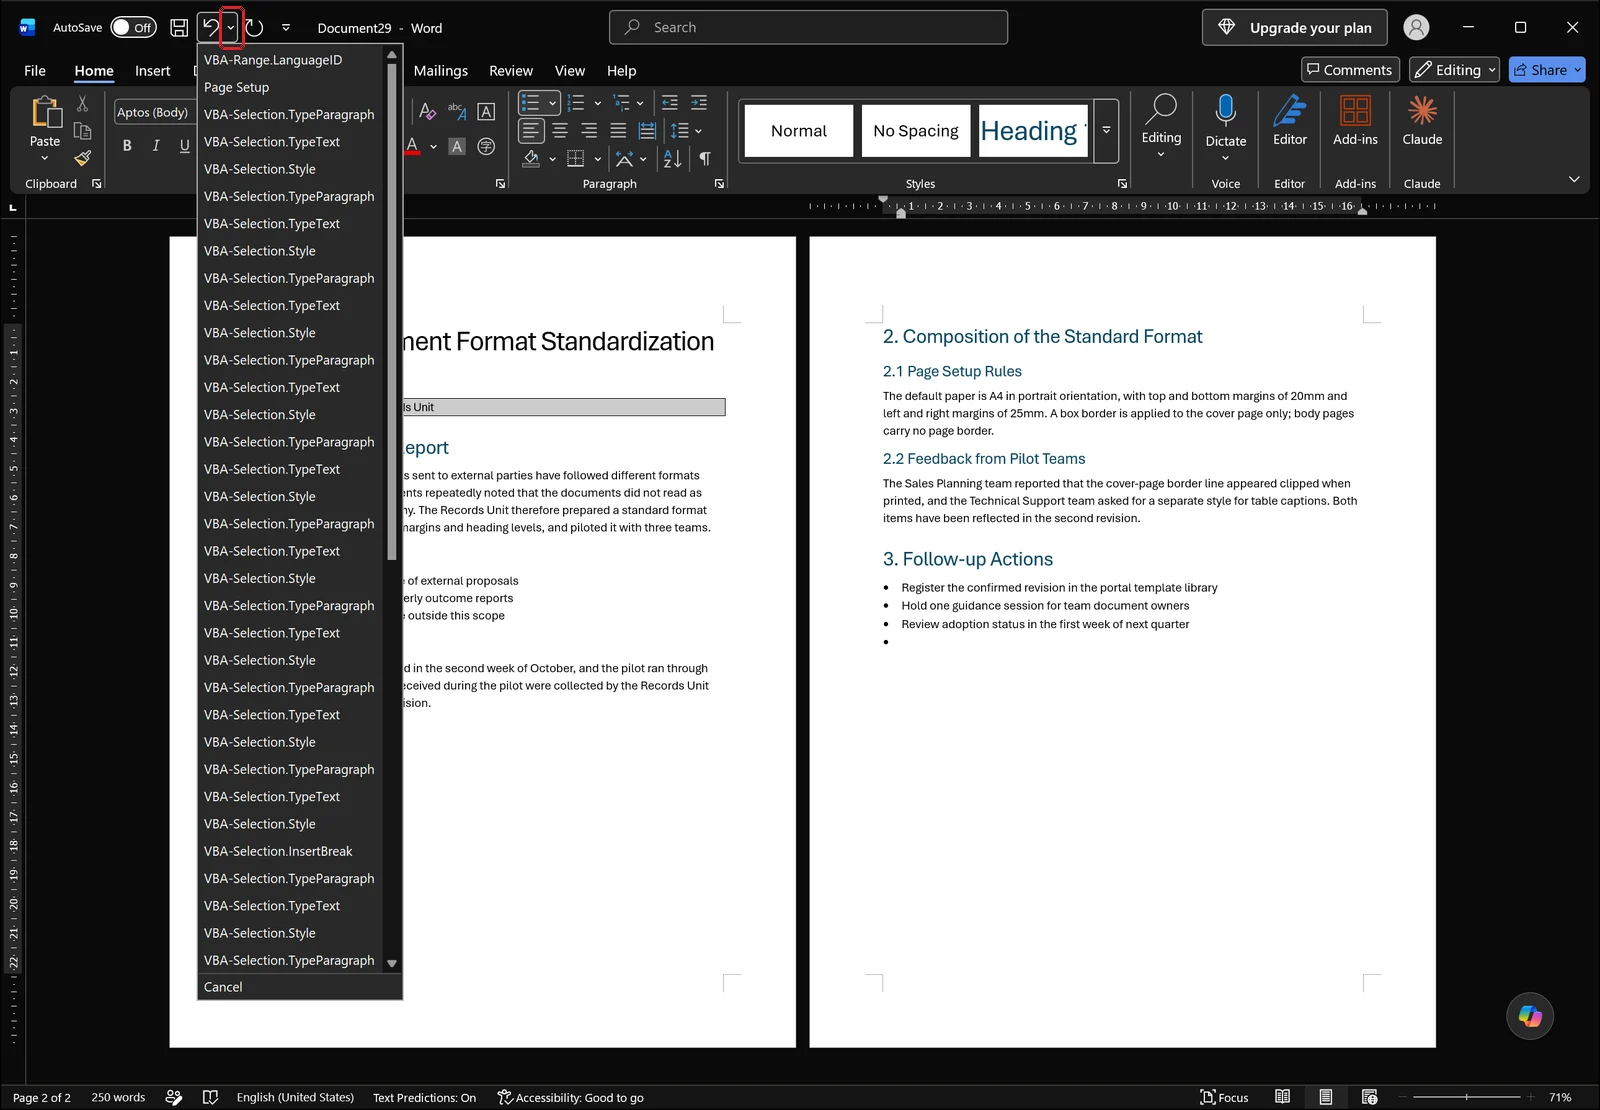Open Dictate microphone
This screenshot has height=1110, width=1600.
[x=1226, y=112]
